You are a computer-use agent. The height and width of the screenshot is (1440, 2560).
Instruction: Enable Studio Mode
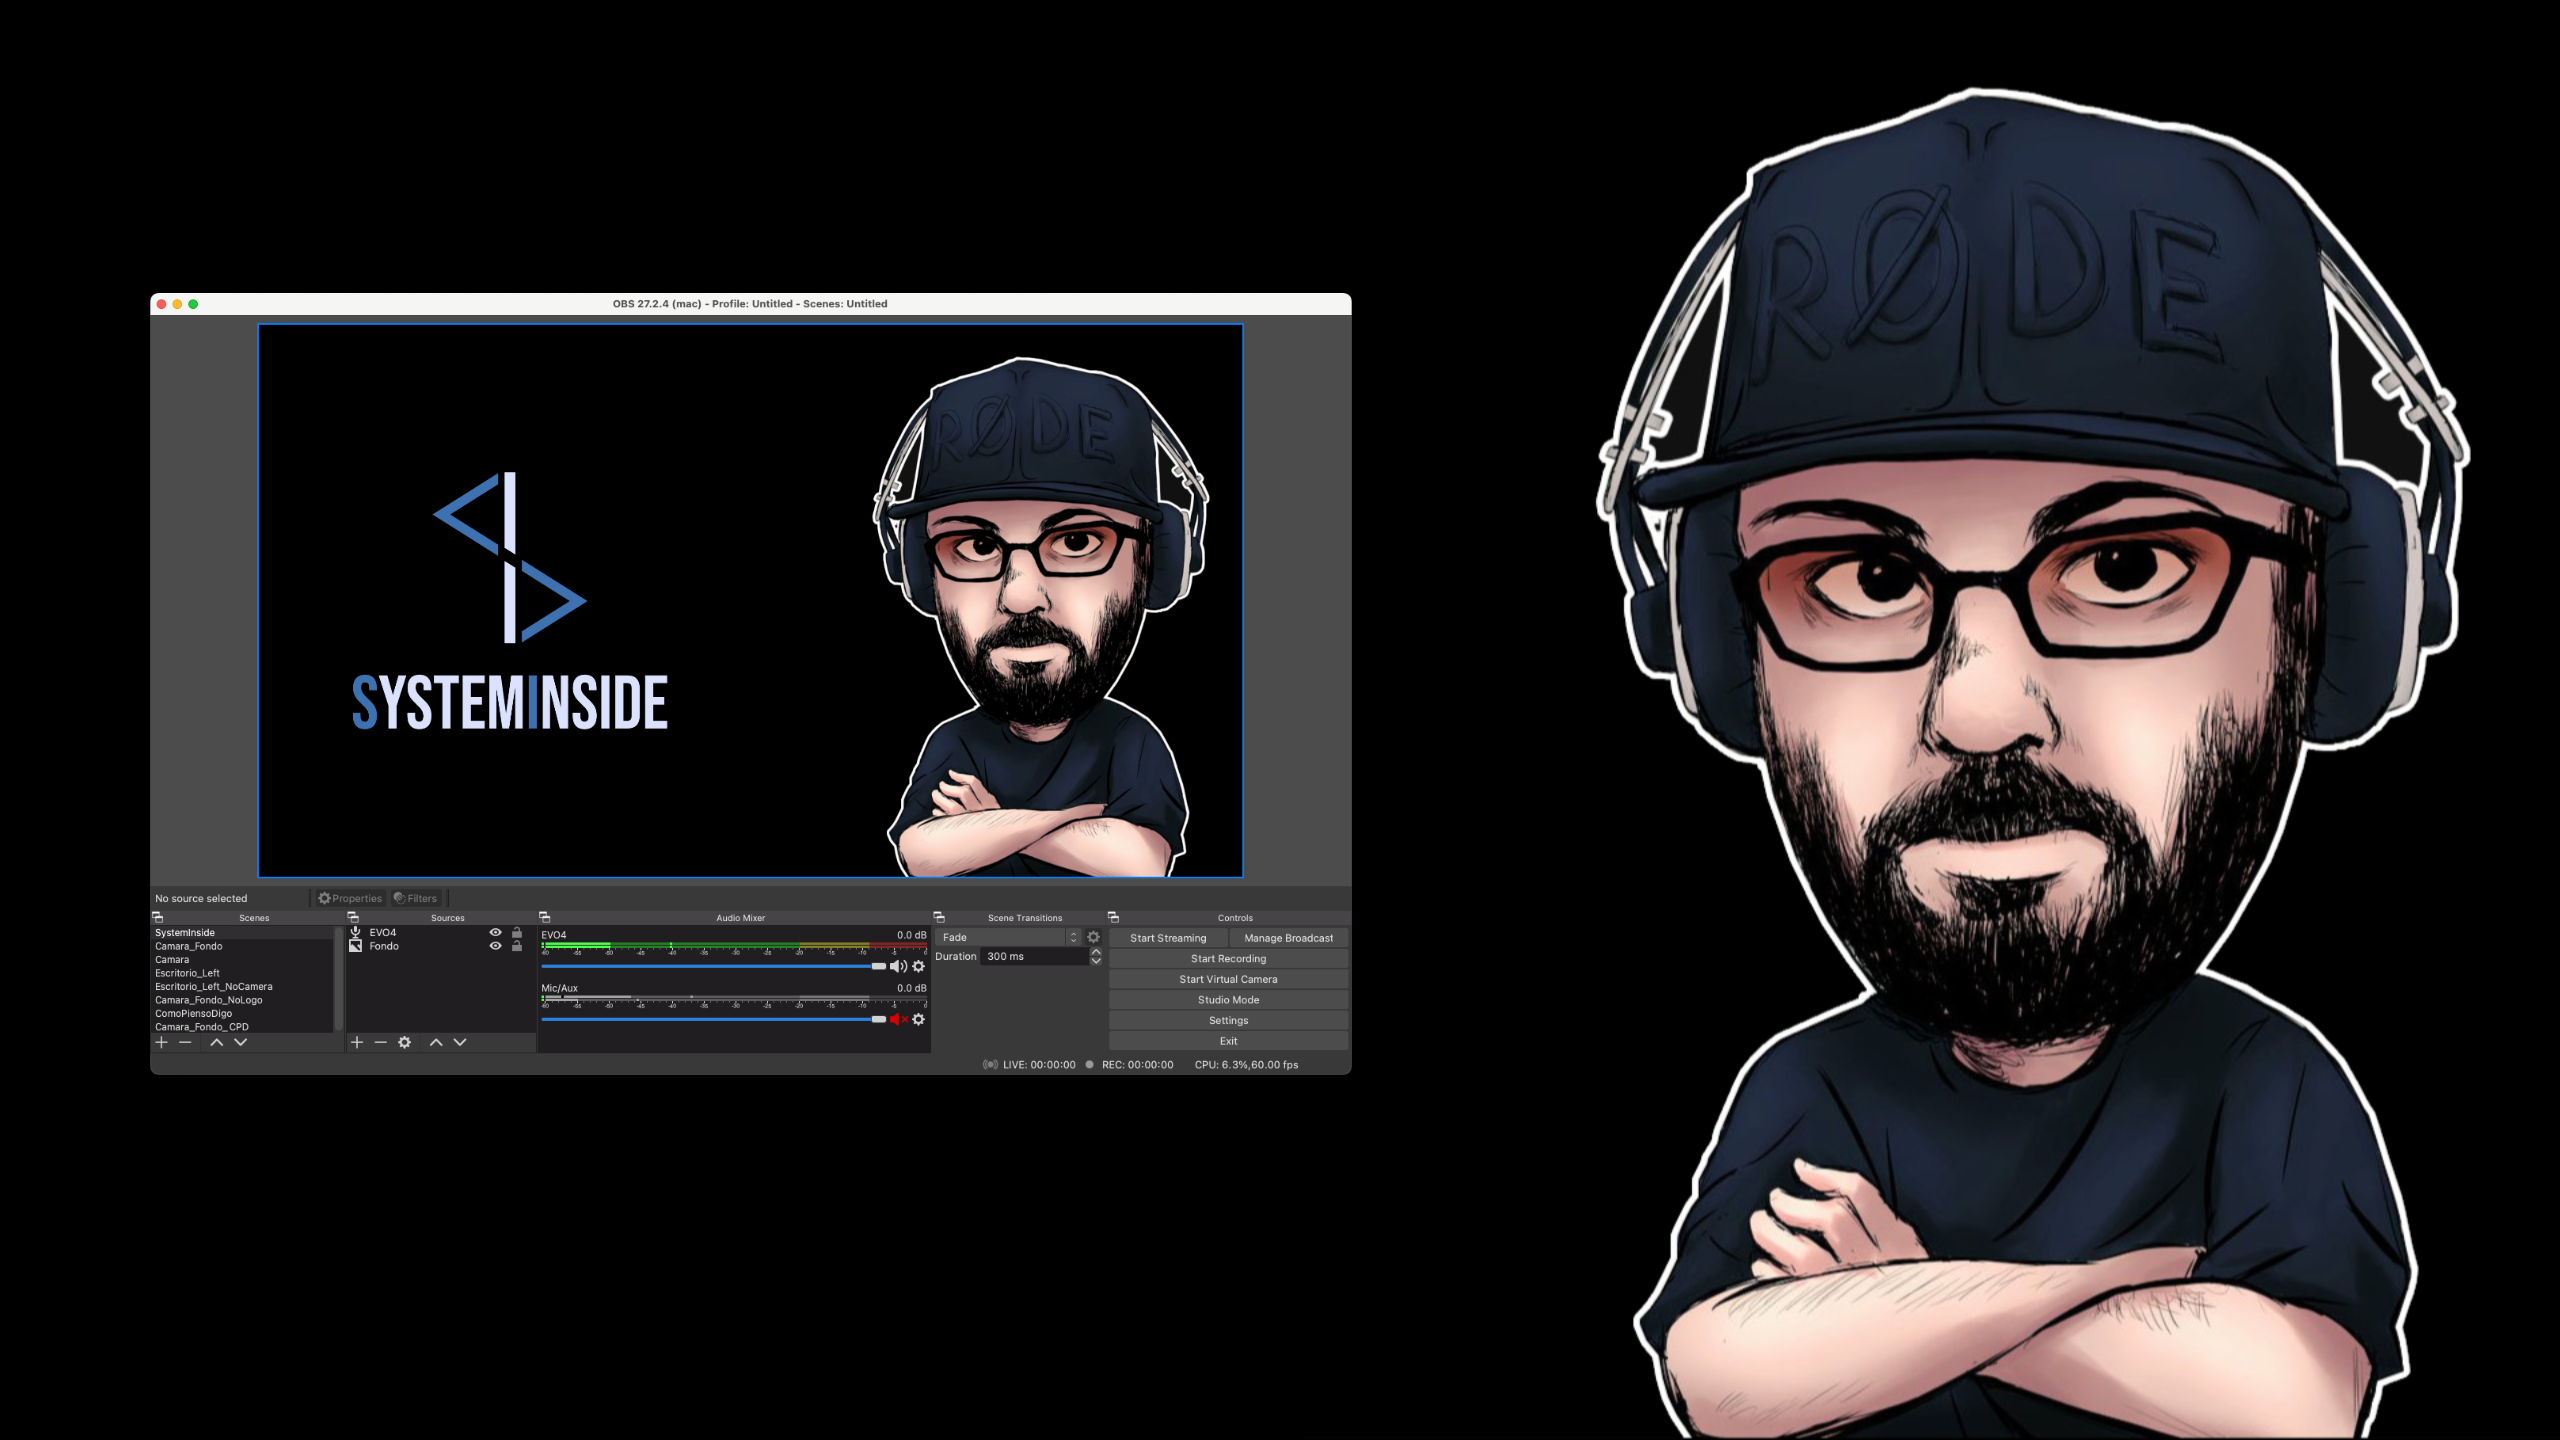(x=1228, y=1000)
